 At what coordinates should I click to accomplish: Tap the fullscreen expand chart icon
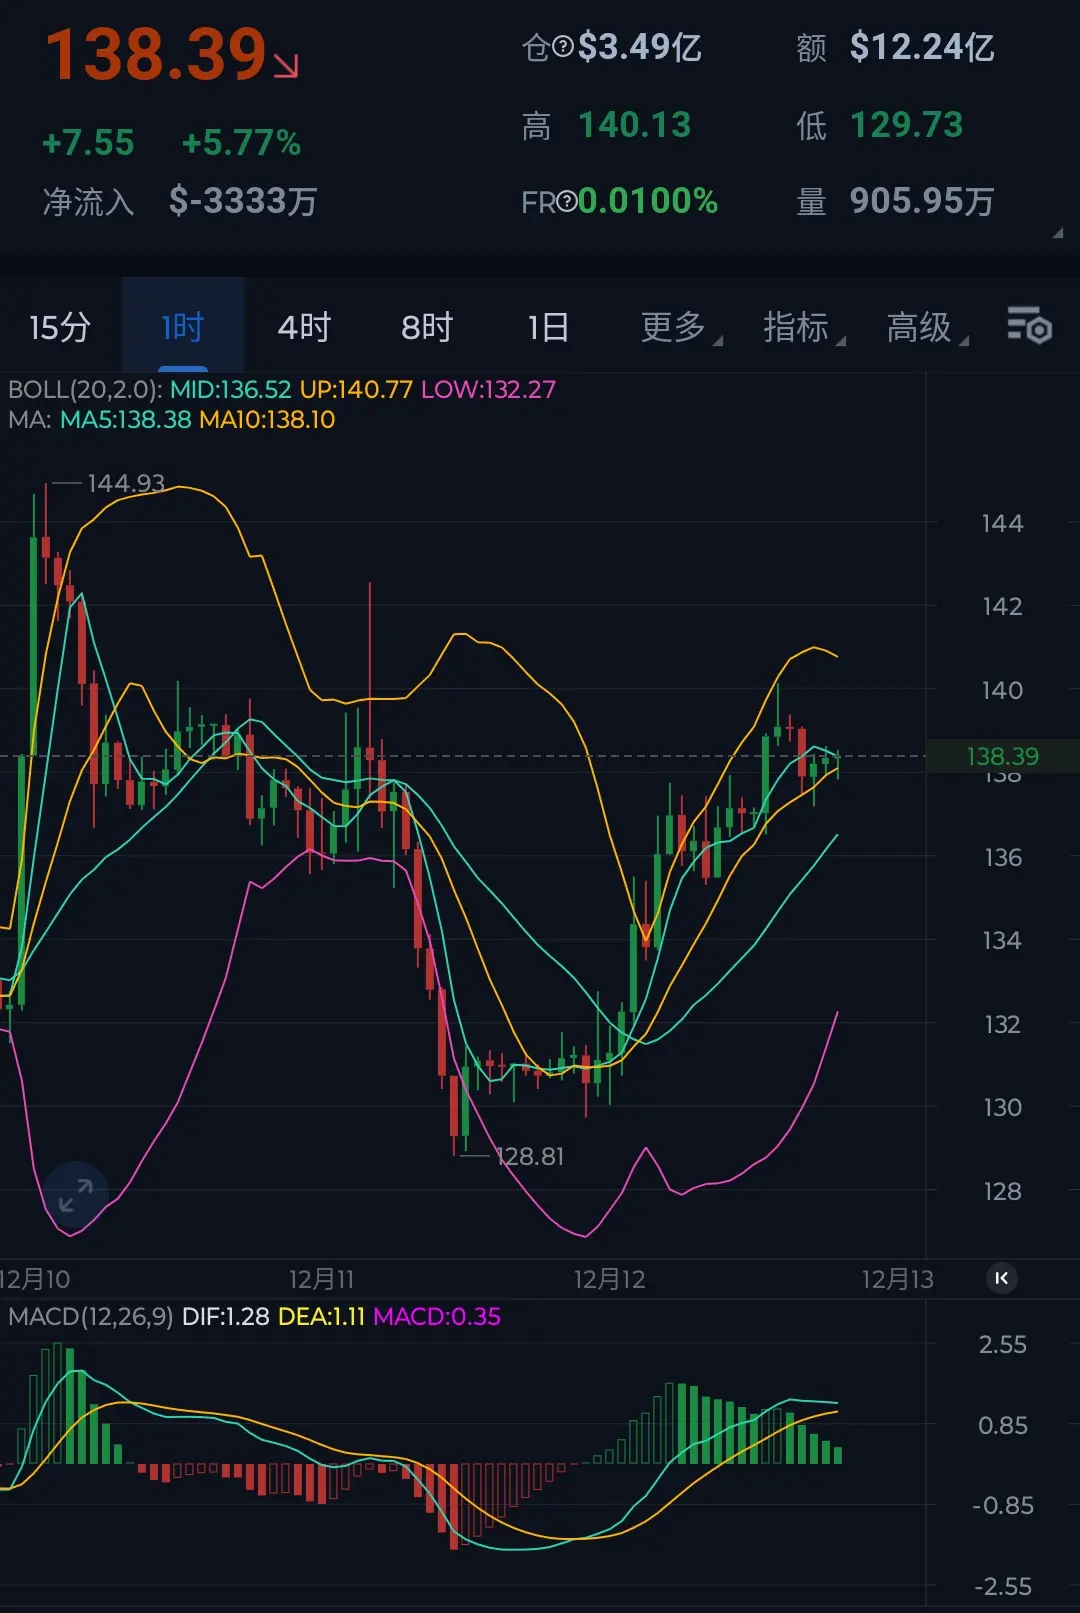75,1195
